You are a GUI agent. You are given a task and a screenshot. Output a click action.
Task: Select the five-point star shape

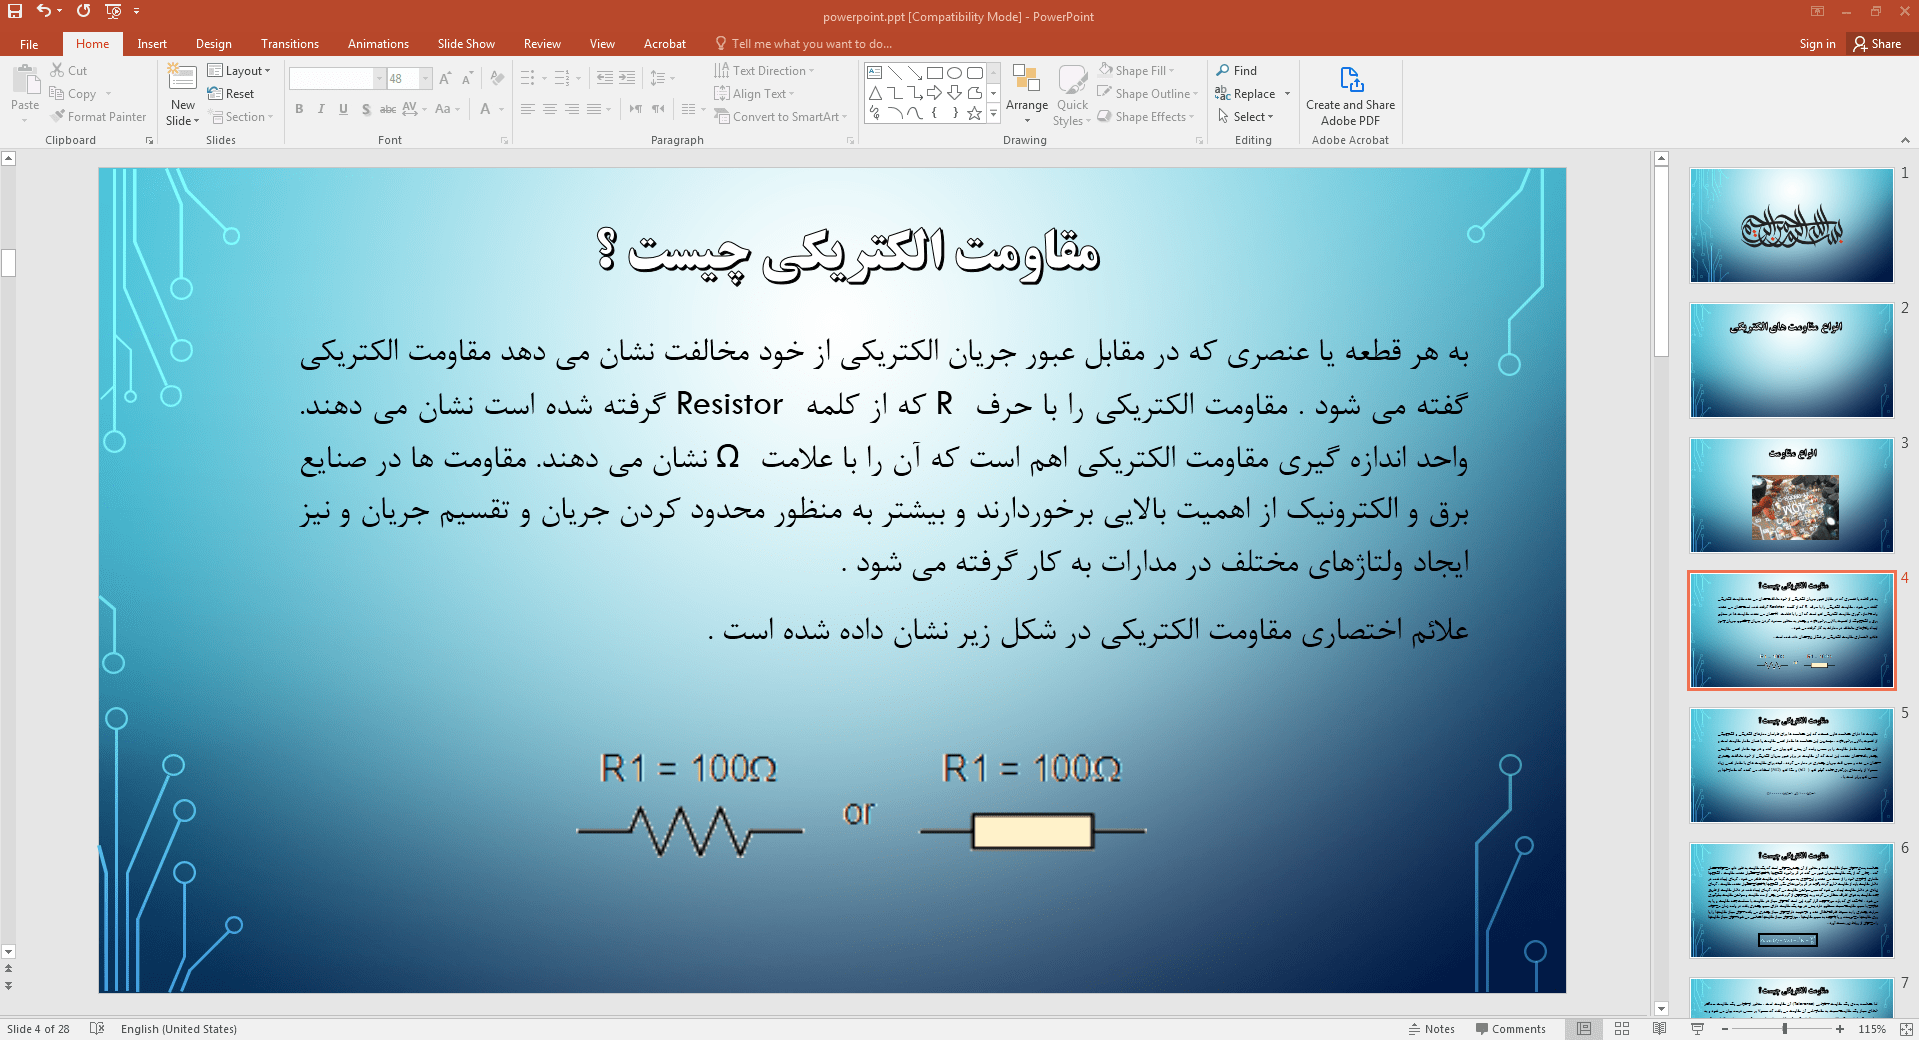click(x=974, y=113)
